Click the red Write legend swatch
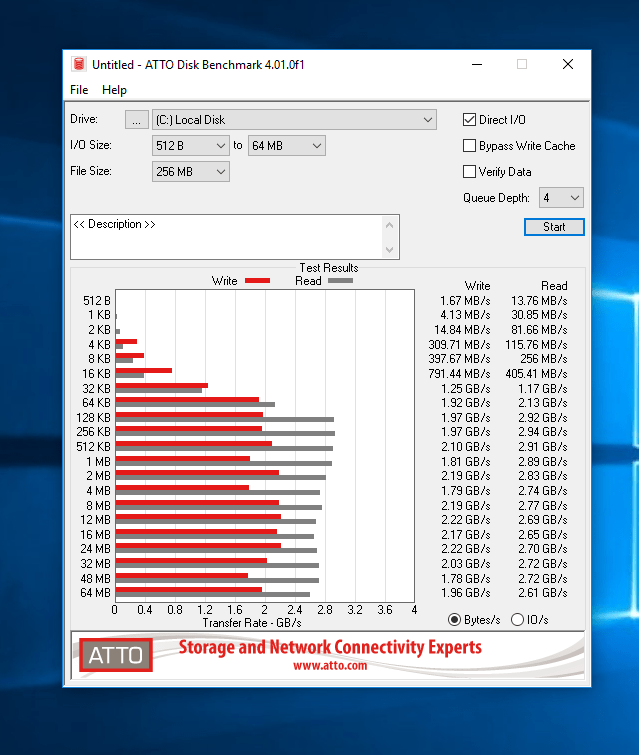Screen dimensions: 639x755 (x=257, y=281)
